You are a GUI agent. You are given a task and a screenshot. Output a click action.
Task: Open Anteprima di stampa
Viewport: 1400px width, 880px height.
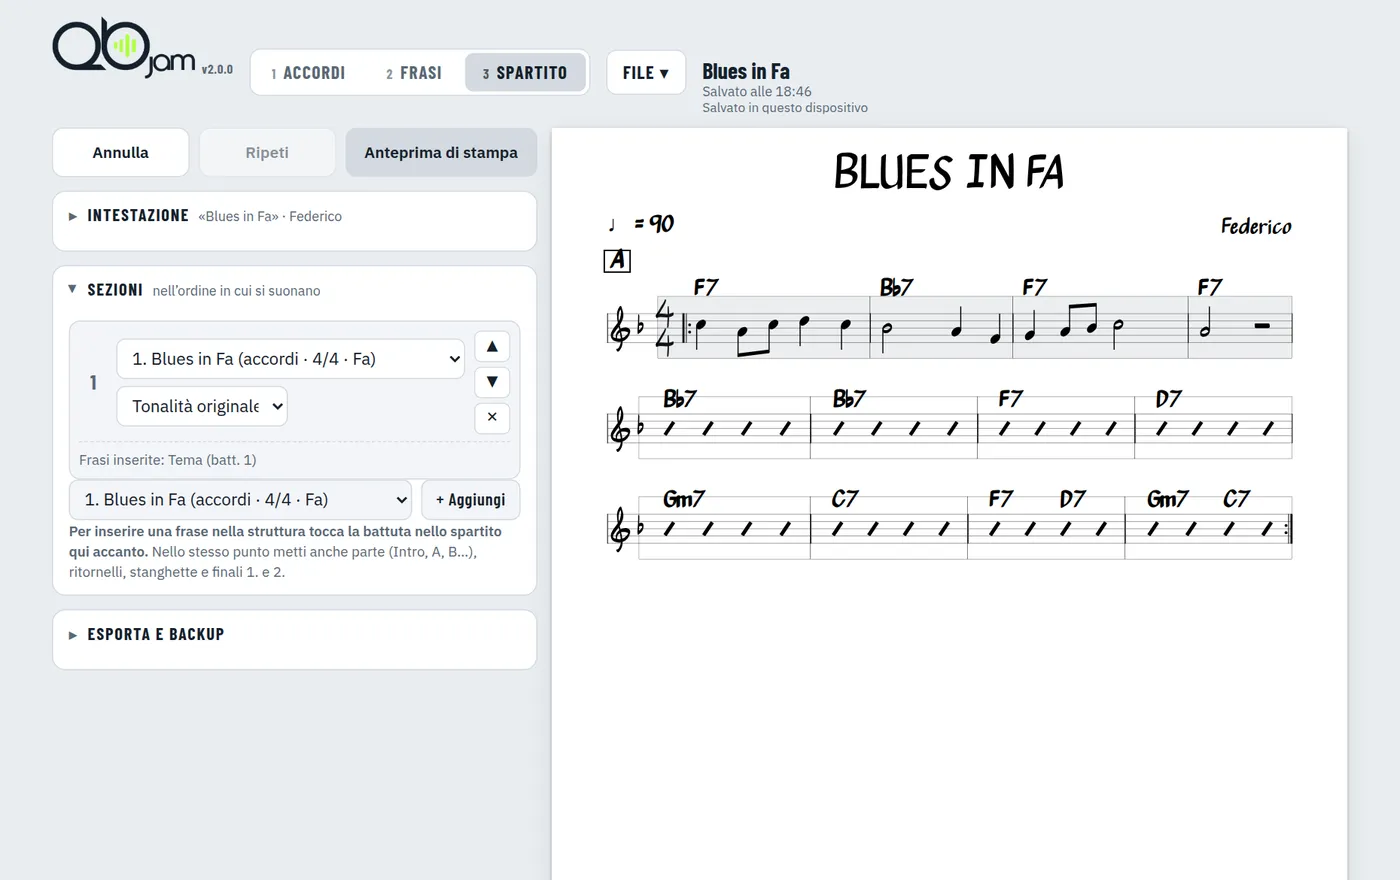pos(441,153)
